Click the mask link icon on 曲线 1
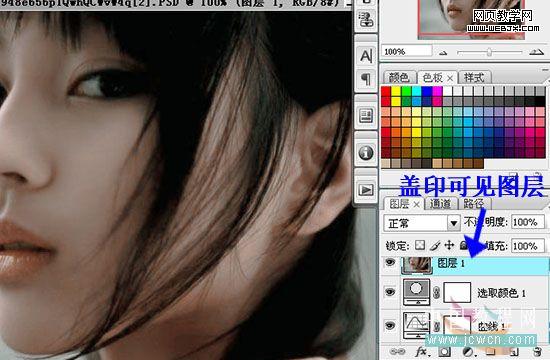This screenshot has height=360, width=550. coord(437,327)
